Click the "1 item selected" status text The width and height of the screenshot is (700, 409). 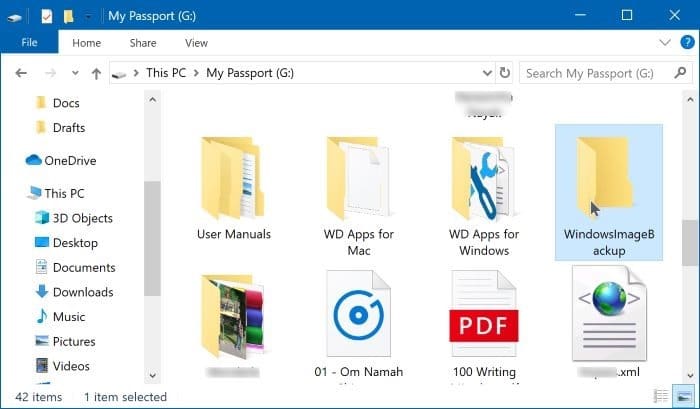(125, 397)
